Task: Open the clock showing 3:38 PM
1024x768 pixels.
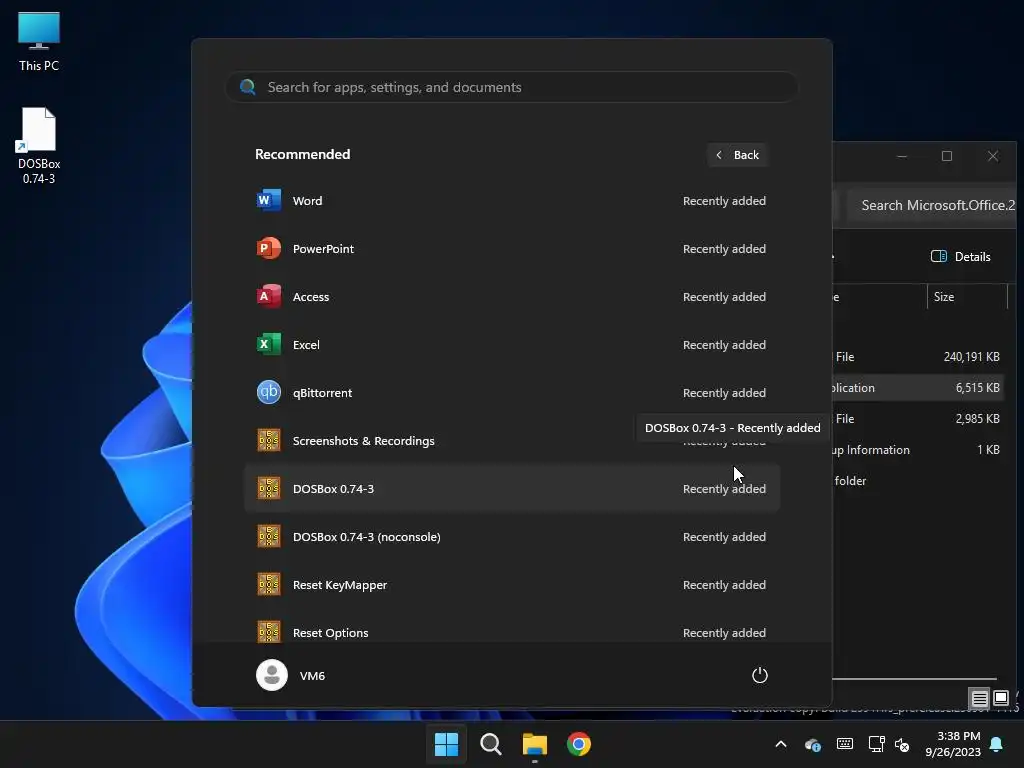Action: (953, 744)
